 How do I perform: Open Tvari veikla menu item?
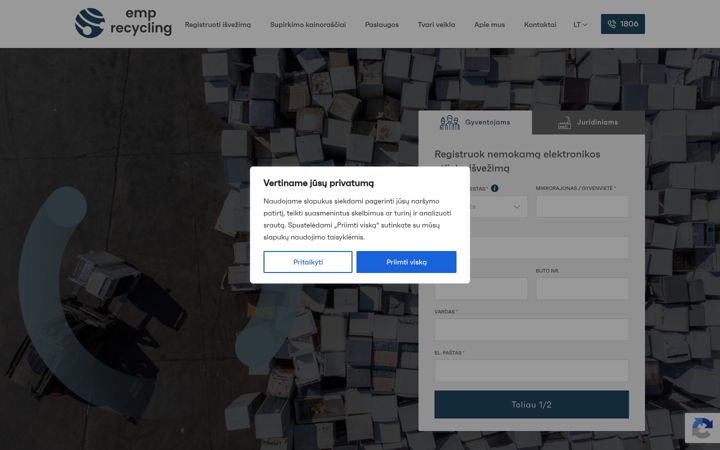(436, 25)
